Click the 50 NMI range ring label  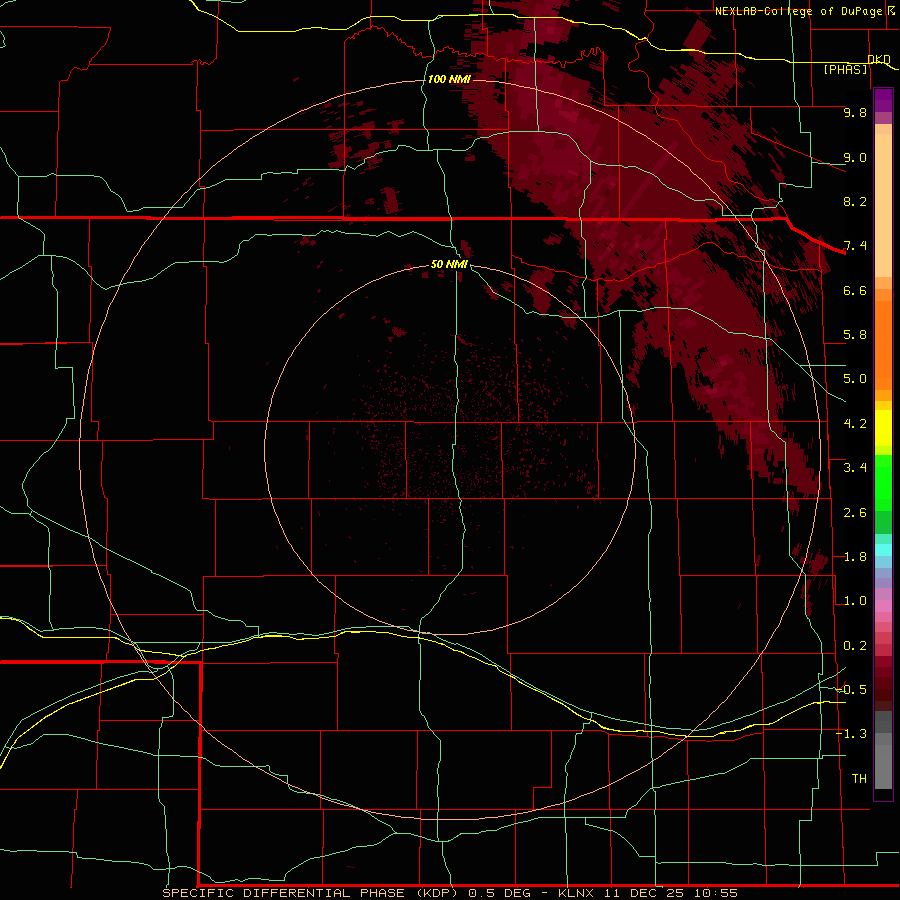449,265
